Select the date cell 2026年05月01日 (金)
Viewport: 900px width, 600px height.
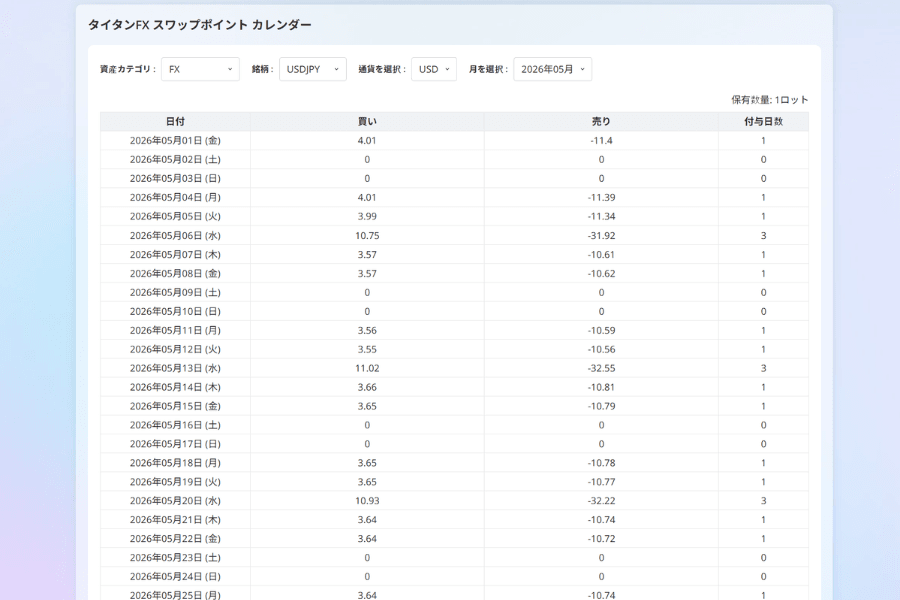point(175,141)
